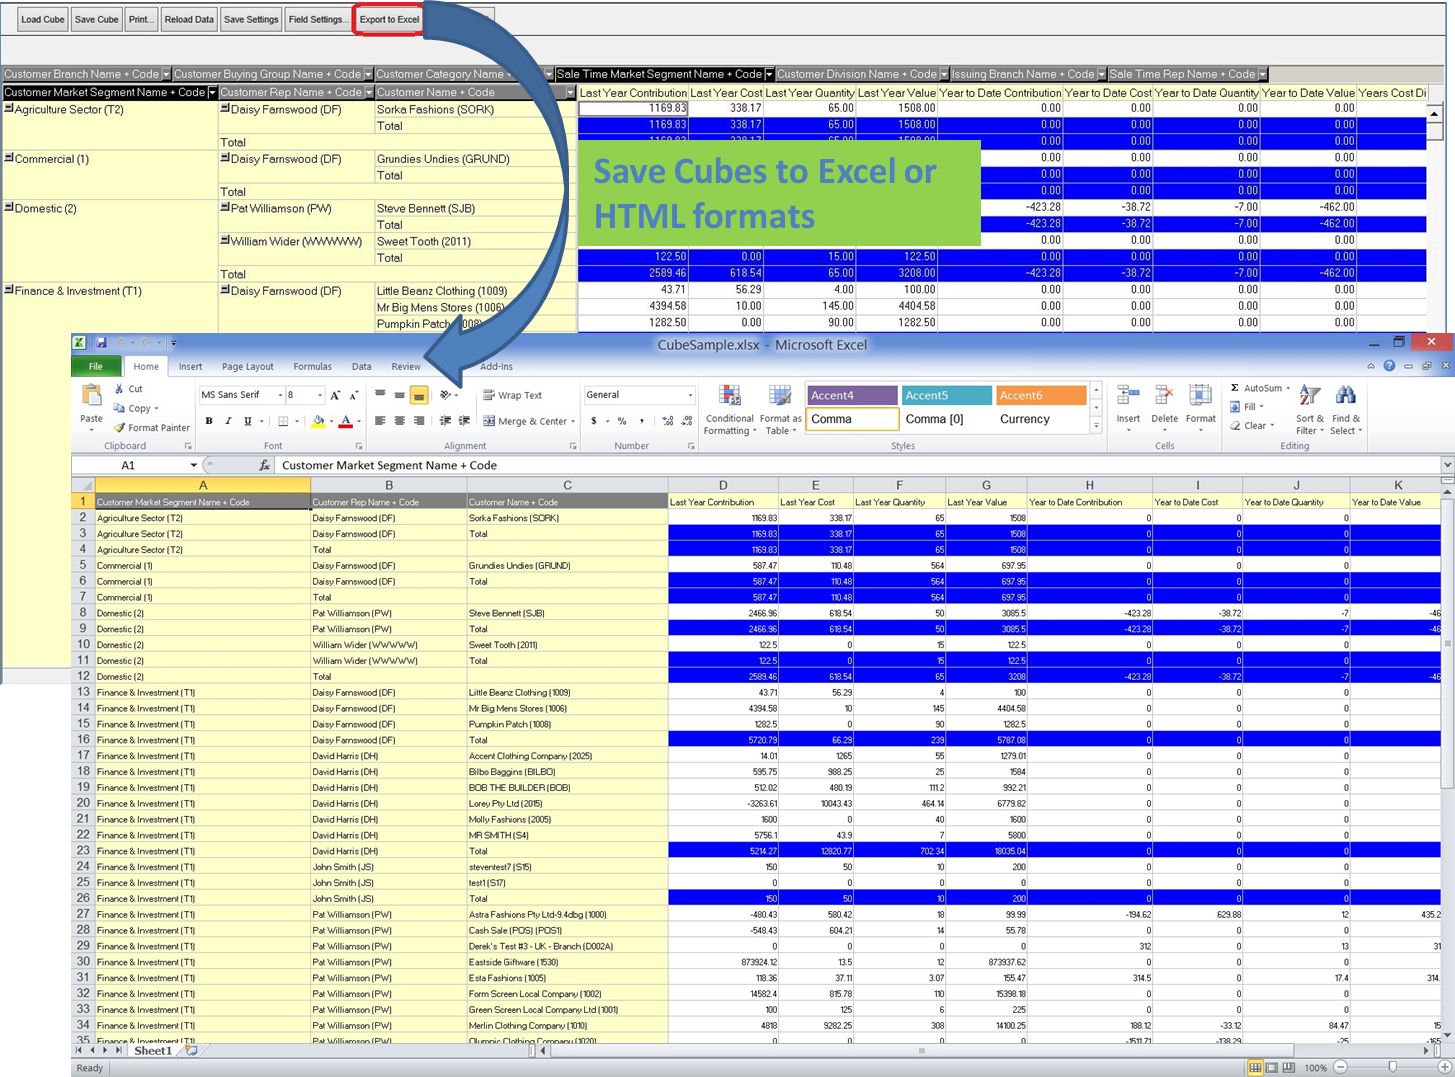Open the font name dropdown (MS Sans Serif)

click(280, 395)
